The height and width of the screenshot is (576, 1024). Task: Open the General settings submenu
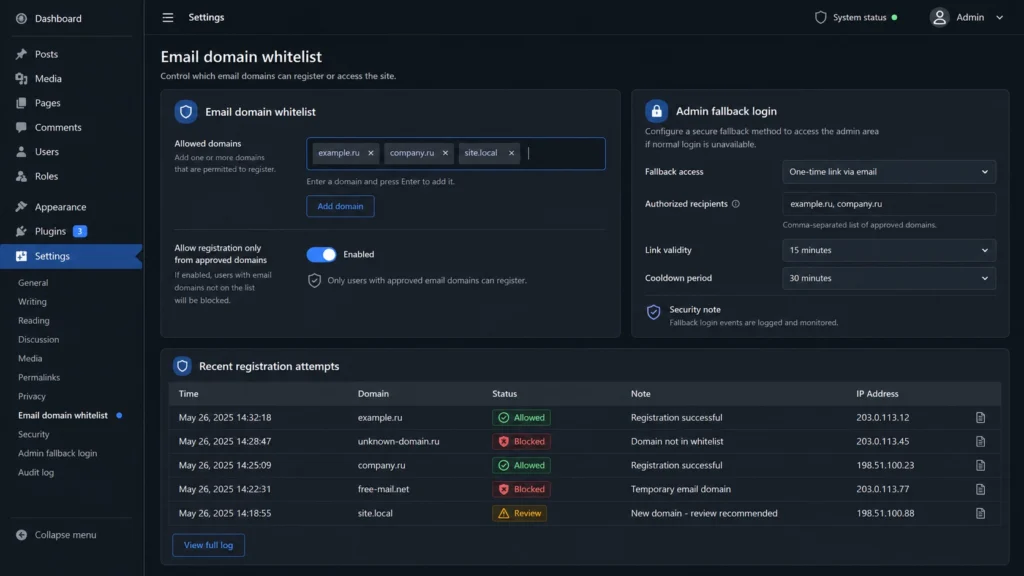click(x=33, y=283)
